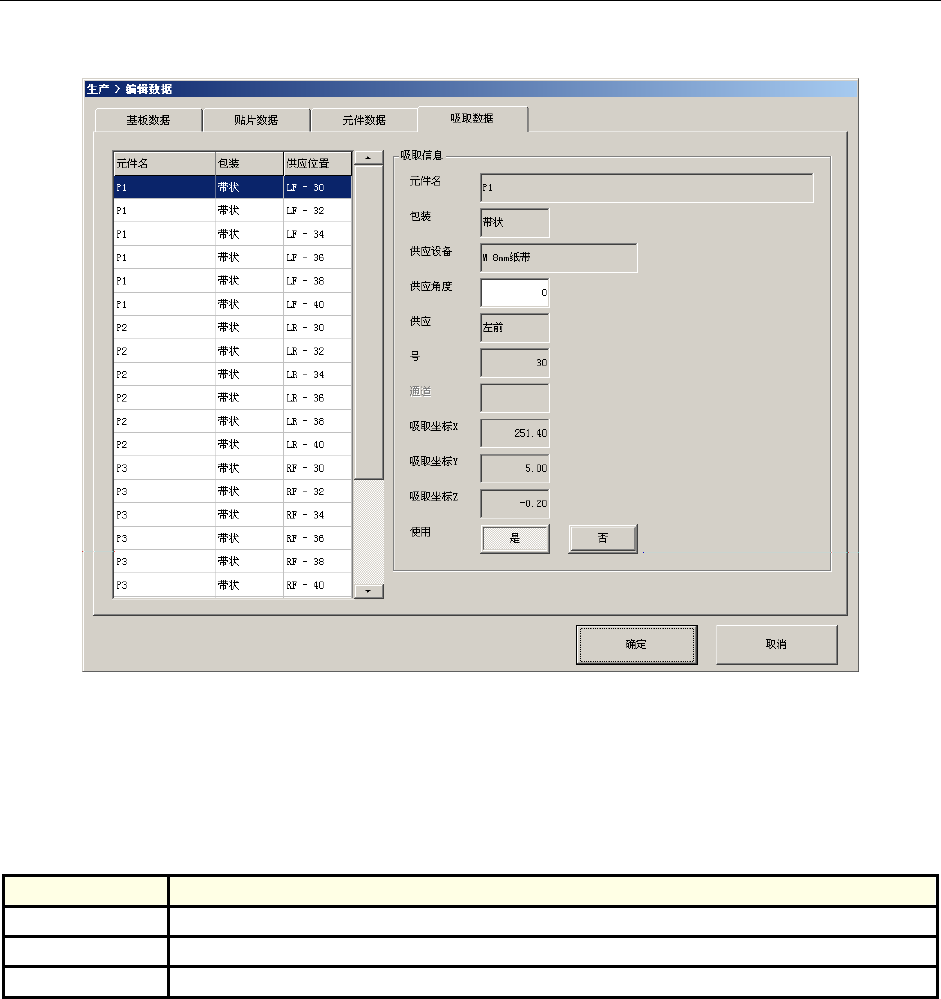The height and width of the screenshot is (999, 941).
Task: Set 使用 to 否
Action: [603, 539]
